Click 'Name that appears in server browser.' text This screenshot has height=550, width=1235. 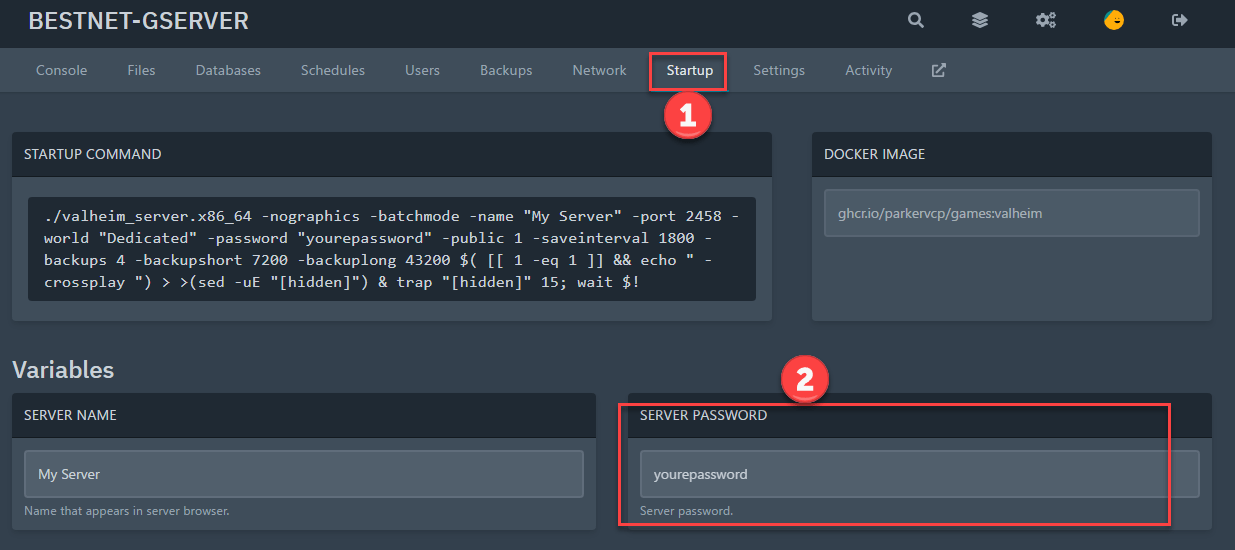(x=127, y=511)
